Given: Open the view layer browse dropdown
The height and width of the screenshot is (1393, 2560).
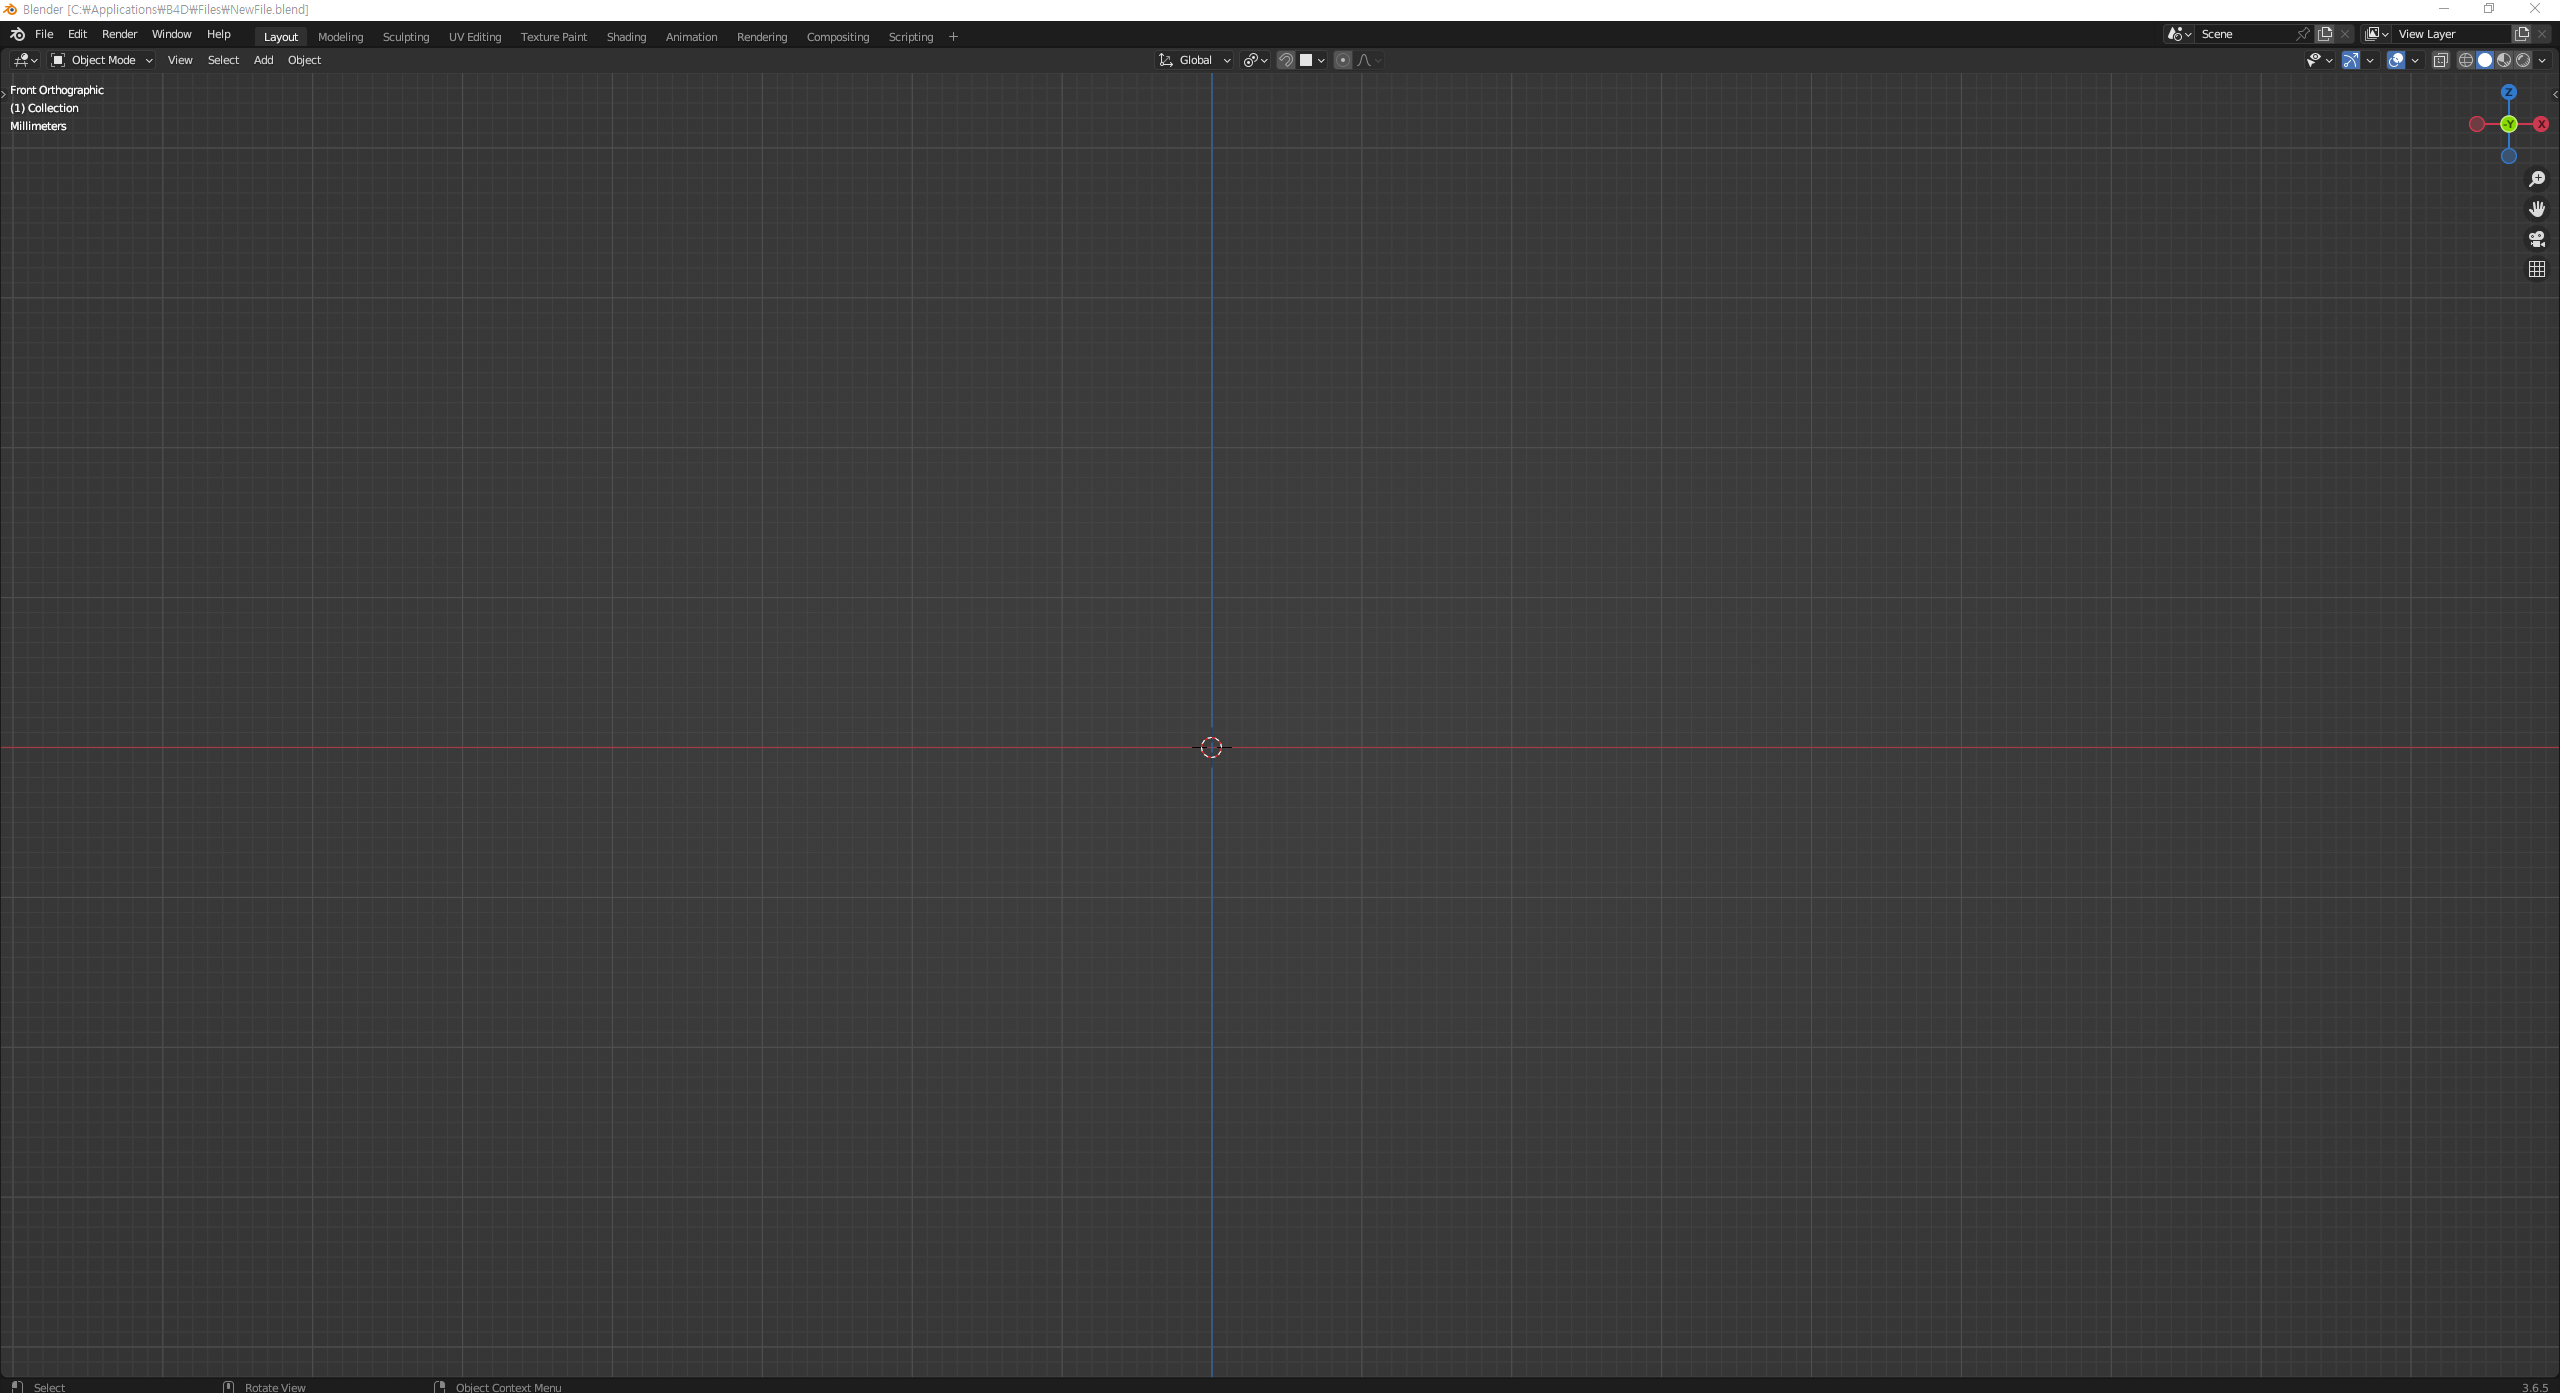Looking at the screenshot, I should point(2377,34).
